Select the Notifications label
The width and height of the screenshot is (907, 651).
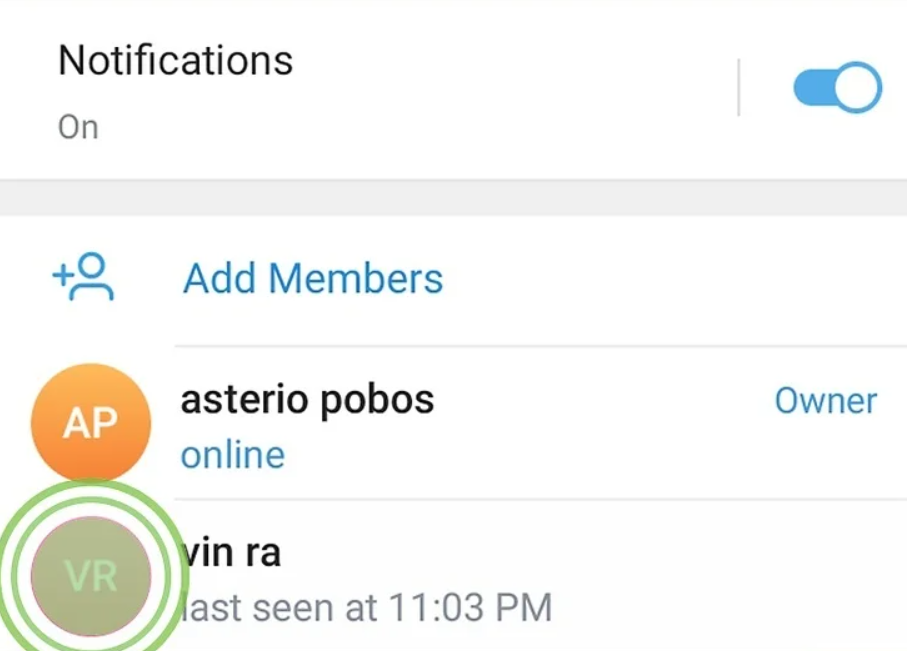pyautogui.click(x=175, y=60)
